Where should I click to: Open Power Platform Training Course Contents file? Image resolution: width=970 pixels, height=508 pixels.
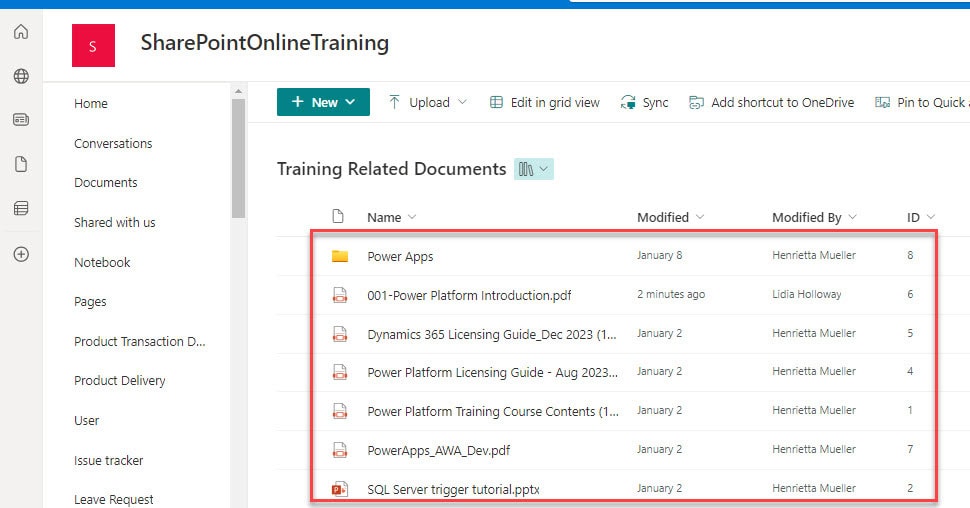[493, 411]
